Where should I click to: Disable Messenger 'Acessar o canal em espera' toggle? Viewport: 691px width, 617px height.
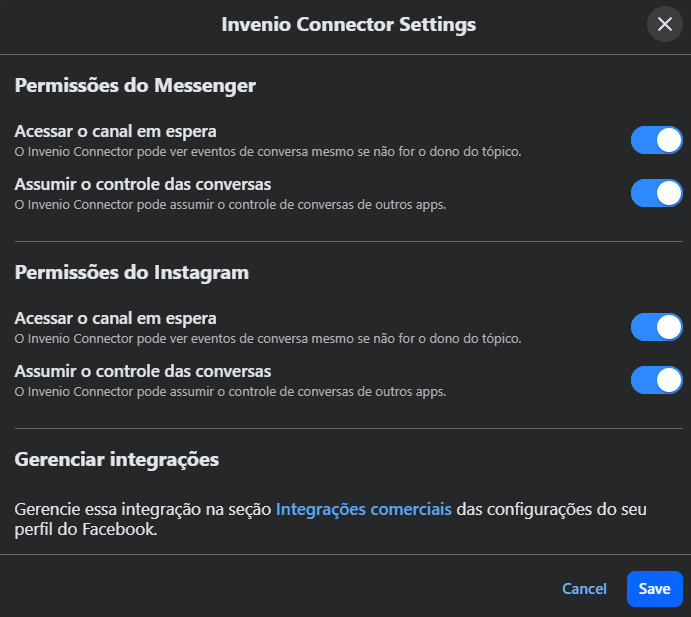[x=657, y=140]
